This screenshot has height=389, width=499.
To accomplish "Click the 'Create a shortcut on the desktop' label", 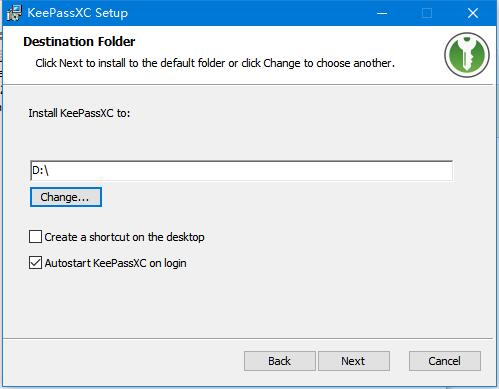I will (x=124, y=237).
